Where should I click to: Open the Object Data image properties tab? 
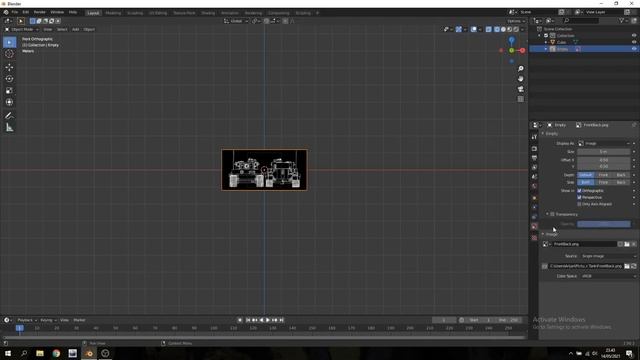pyautogui.click(x=534, y=226)
